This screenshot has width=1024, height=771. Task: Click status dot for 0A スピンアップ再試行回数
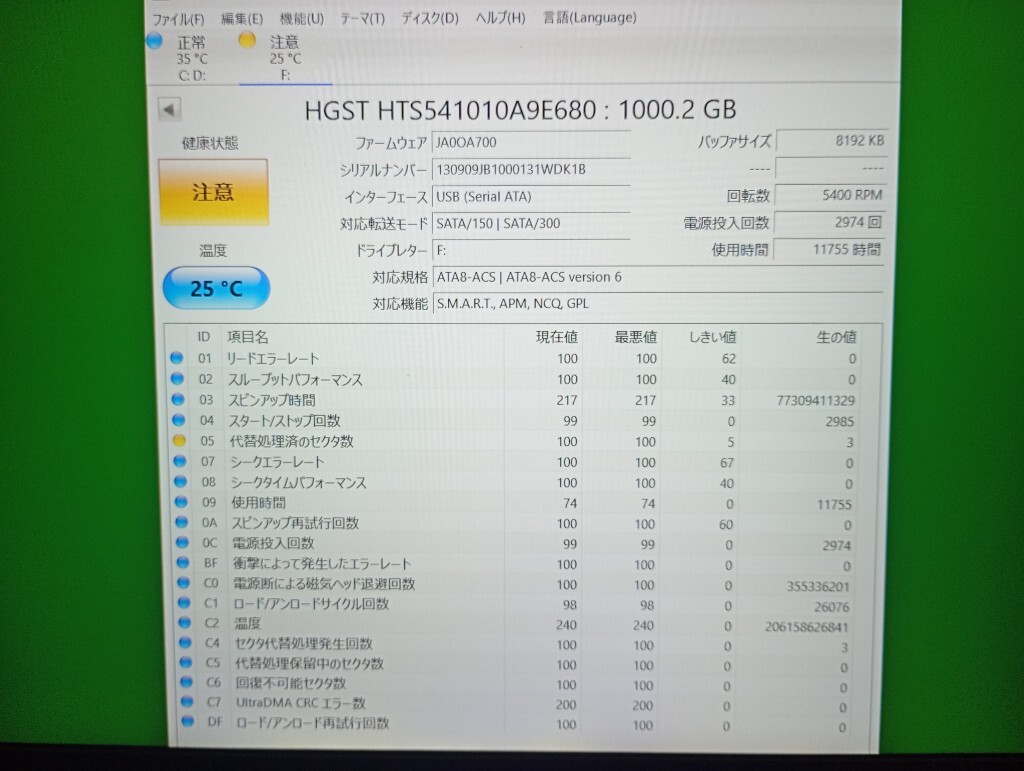(x=182, y=522)
